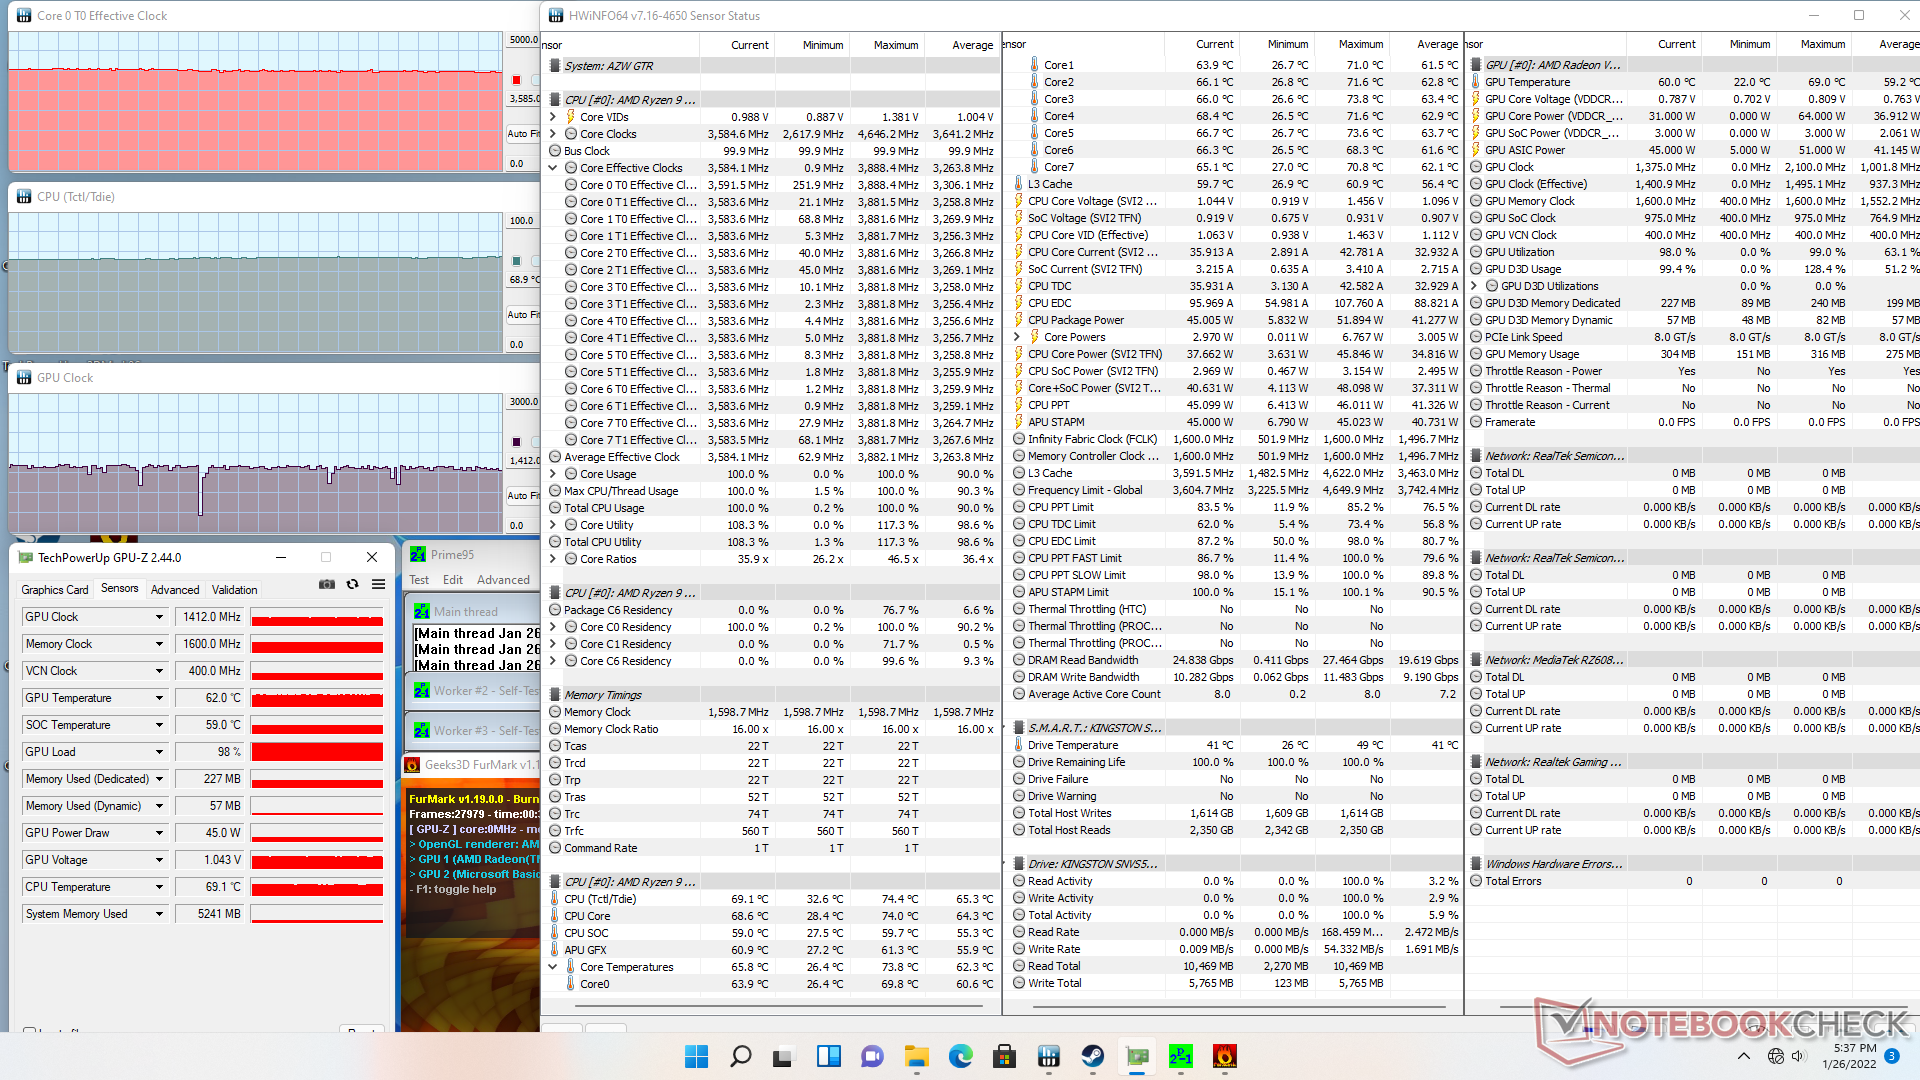Click the Prime95 taskbar icon
This screenshot has width=1920, height=1080.
1181,1056
